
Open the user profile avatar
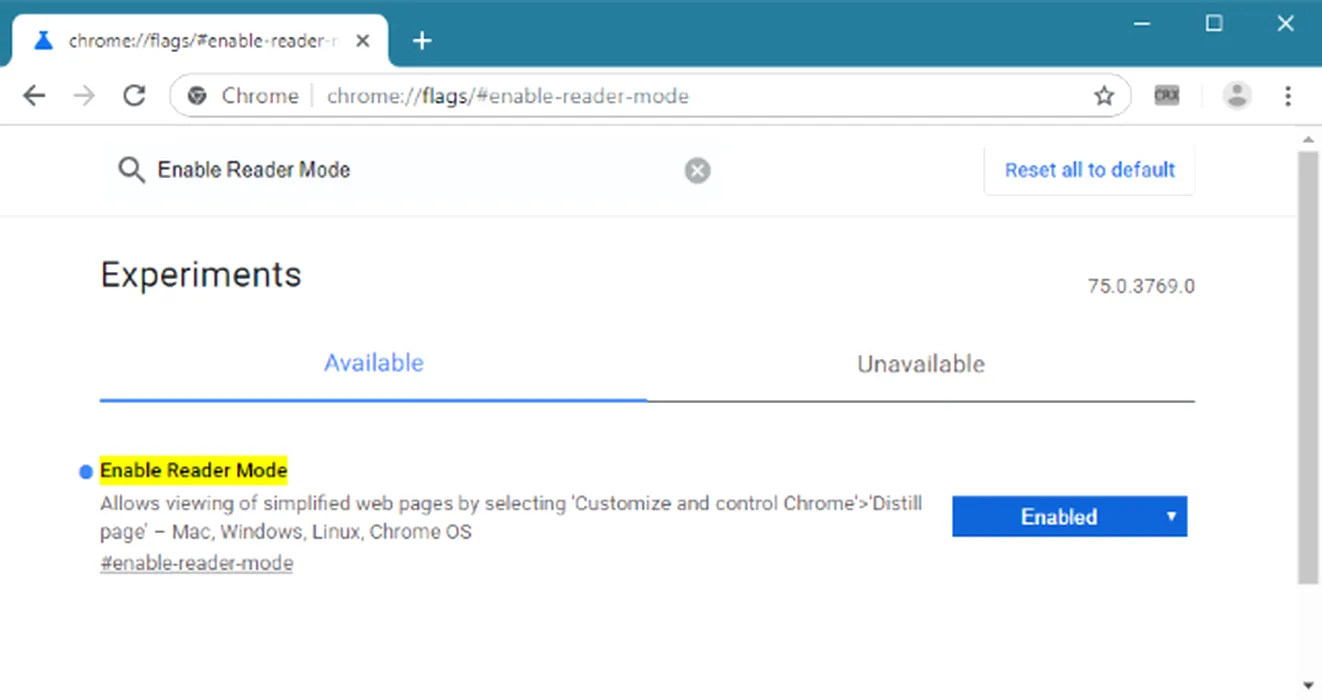(x=1237, y=96)
